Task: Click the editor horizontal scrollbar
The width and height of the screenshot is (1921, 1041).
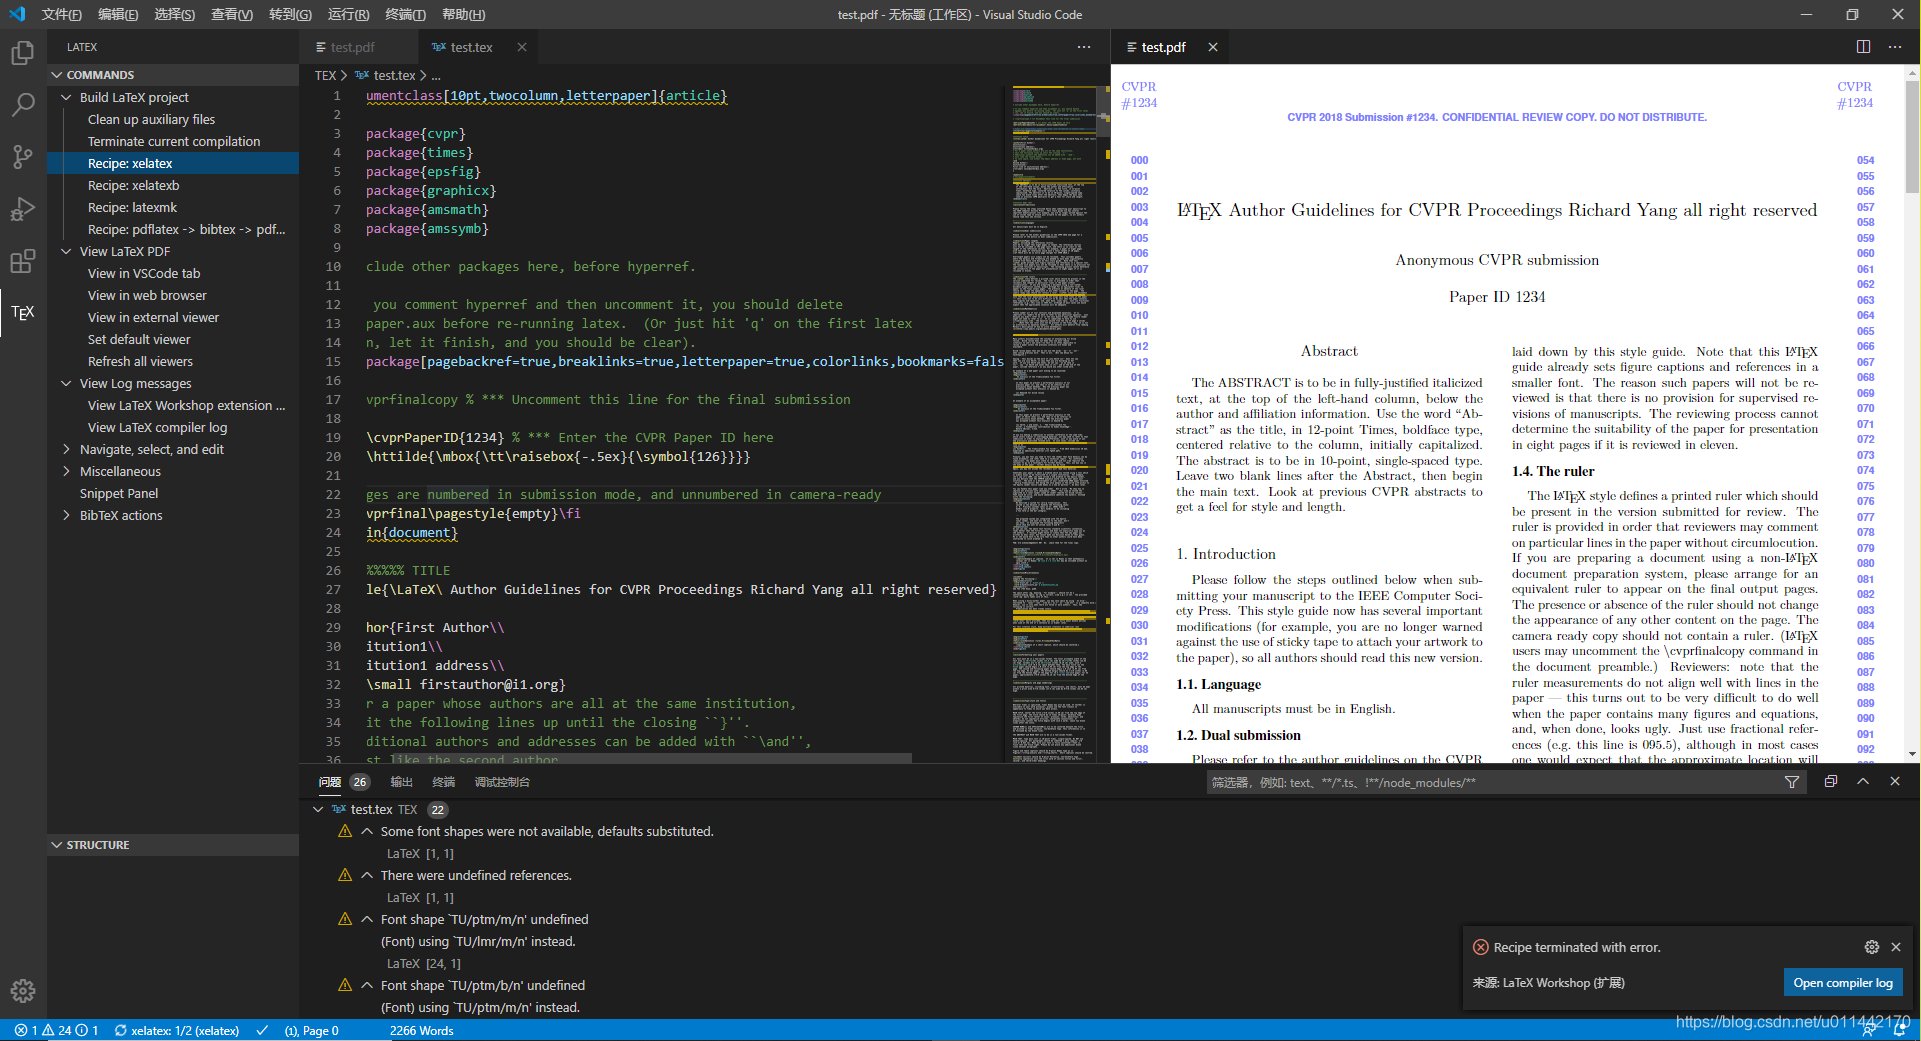Action: [638, 758]
